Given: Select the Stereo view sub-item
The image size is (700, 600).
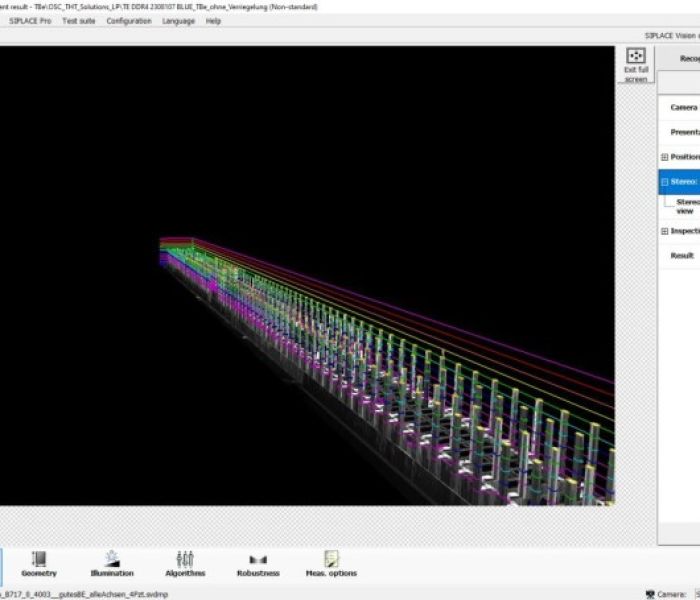Looking at the screenshot, I should point(686,206).
